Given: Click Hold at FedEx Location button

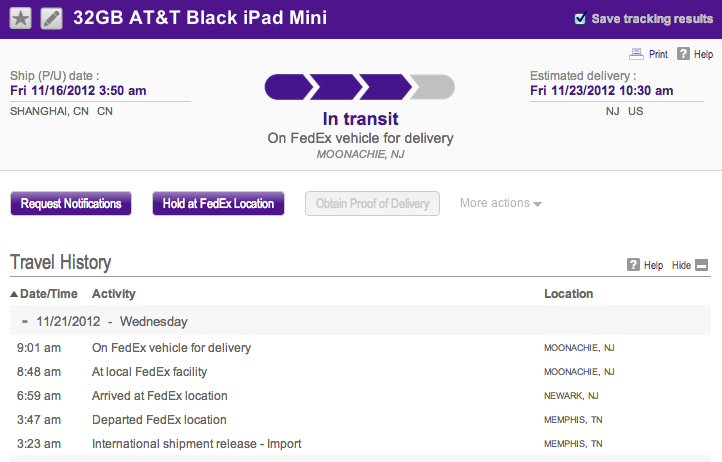Looking at the screenshot, I should 218,204.
